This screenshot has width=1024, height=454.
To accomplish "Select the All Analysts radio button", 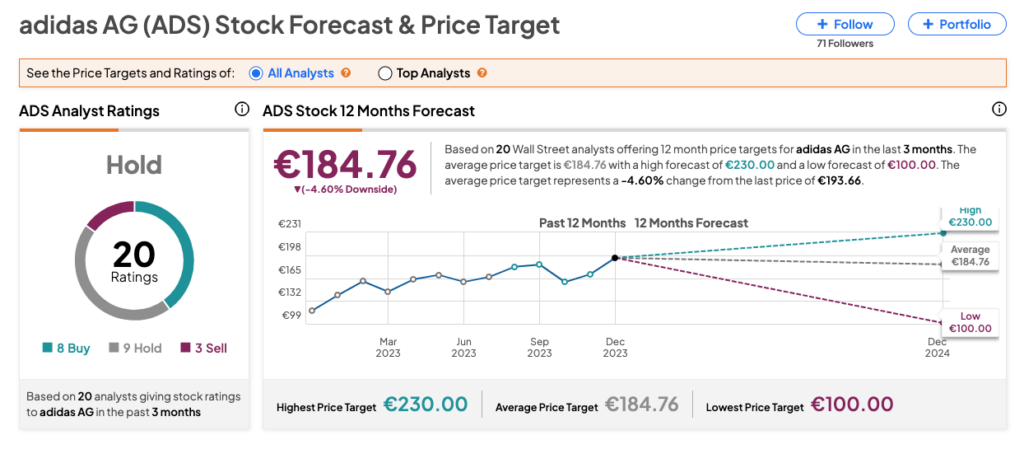I will (x=256, y=73).
